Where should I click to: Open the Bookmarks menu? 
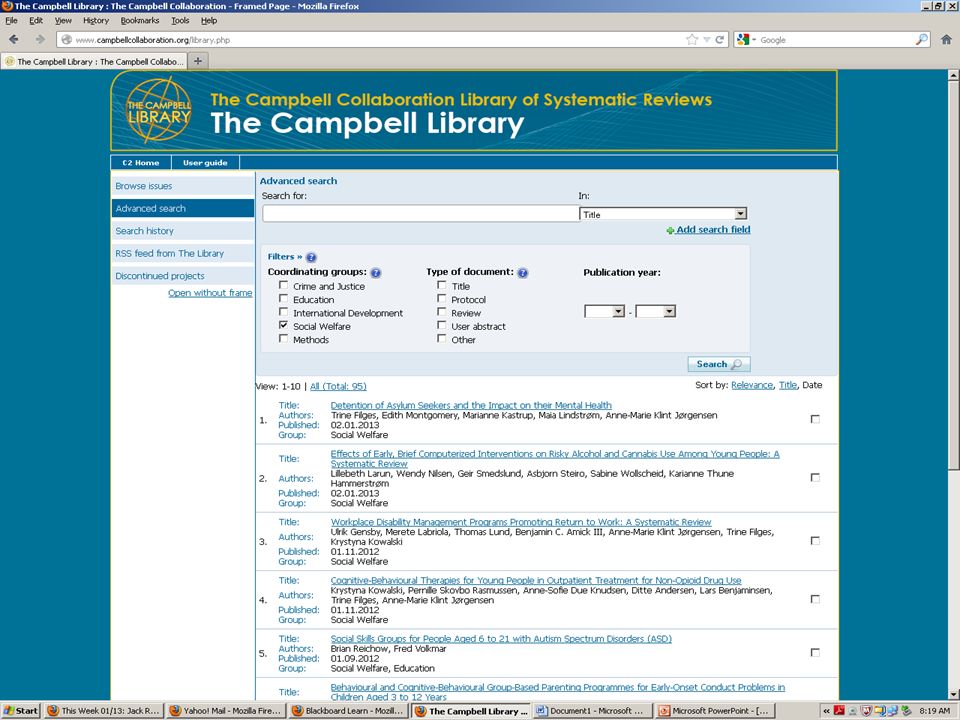point(140,20)
